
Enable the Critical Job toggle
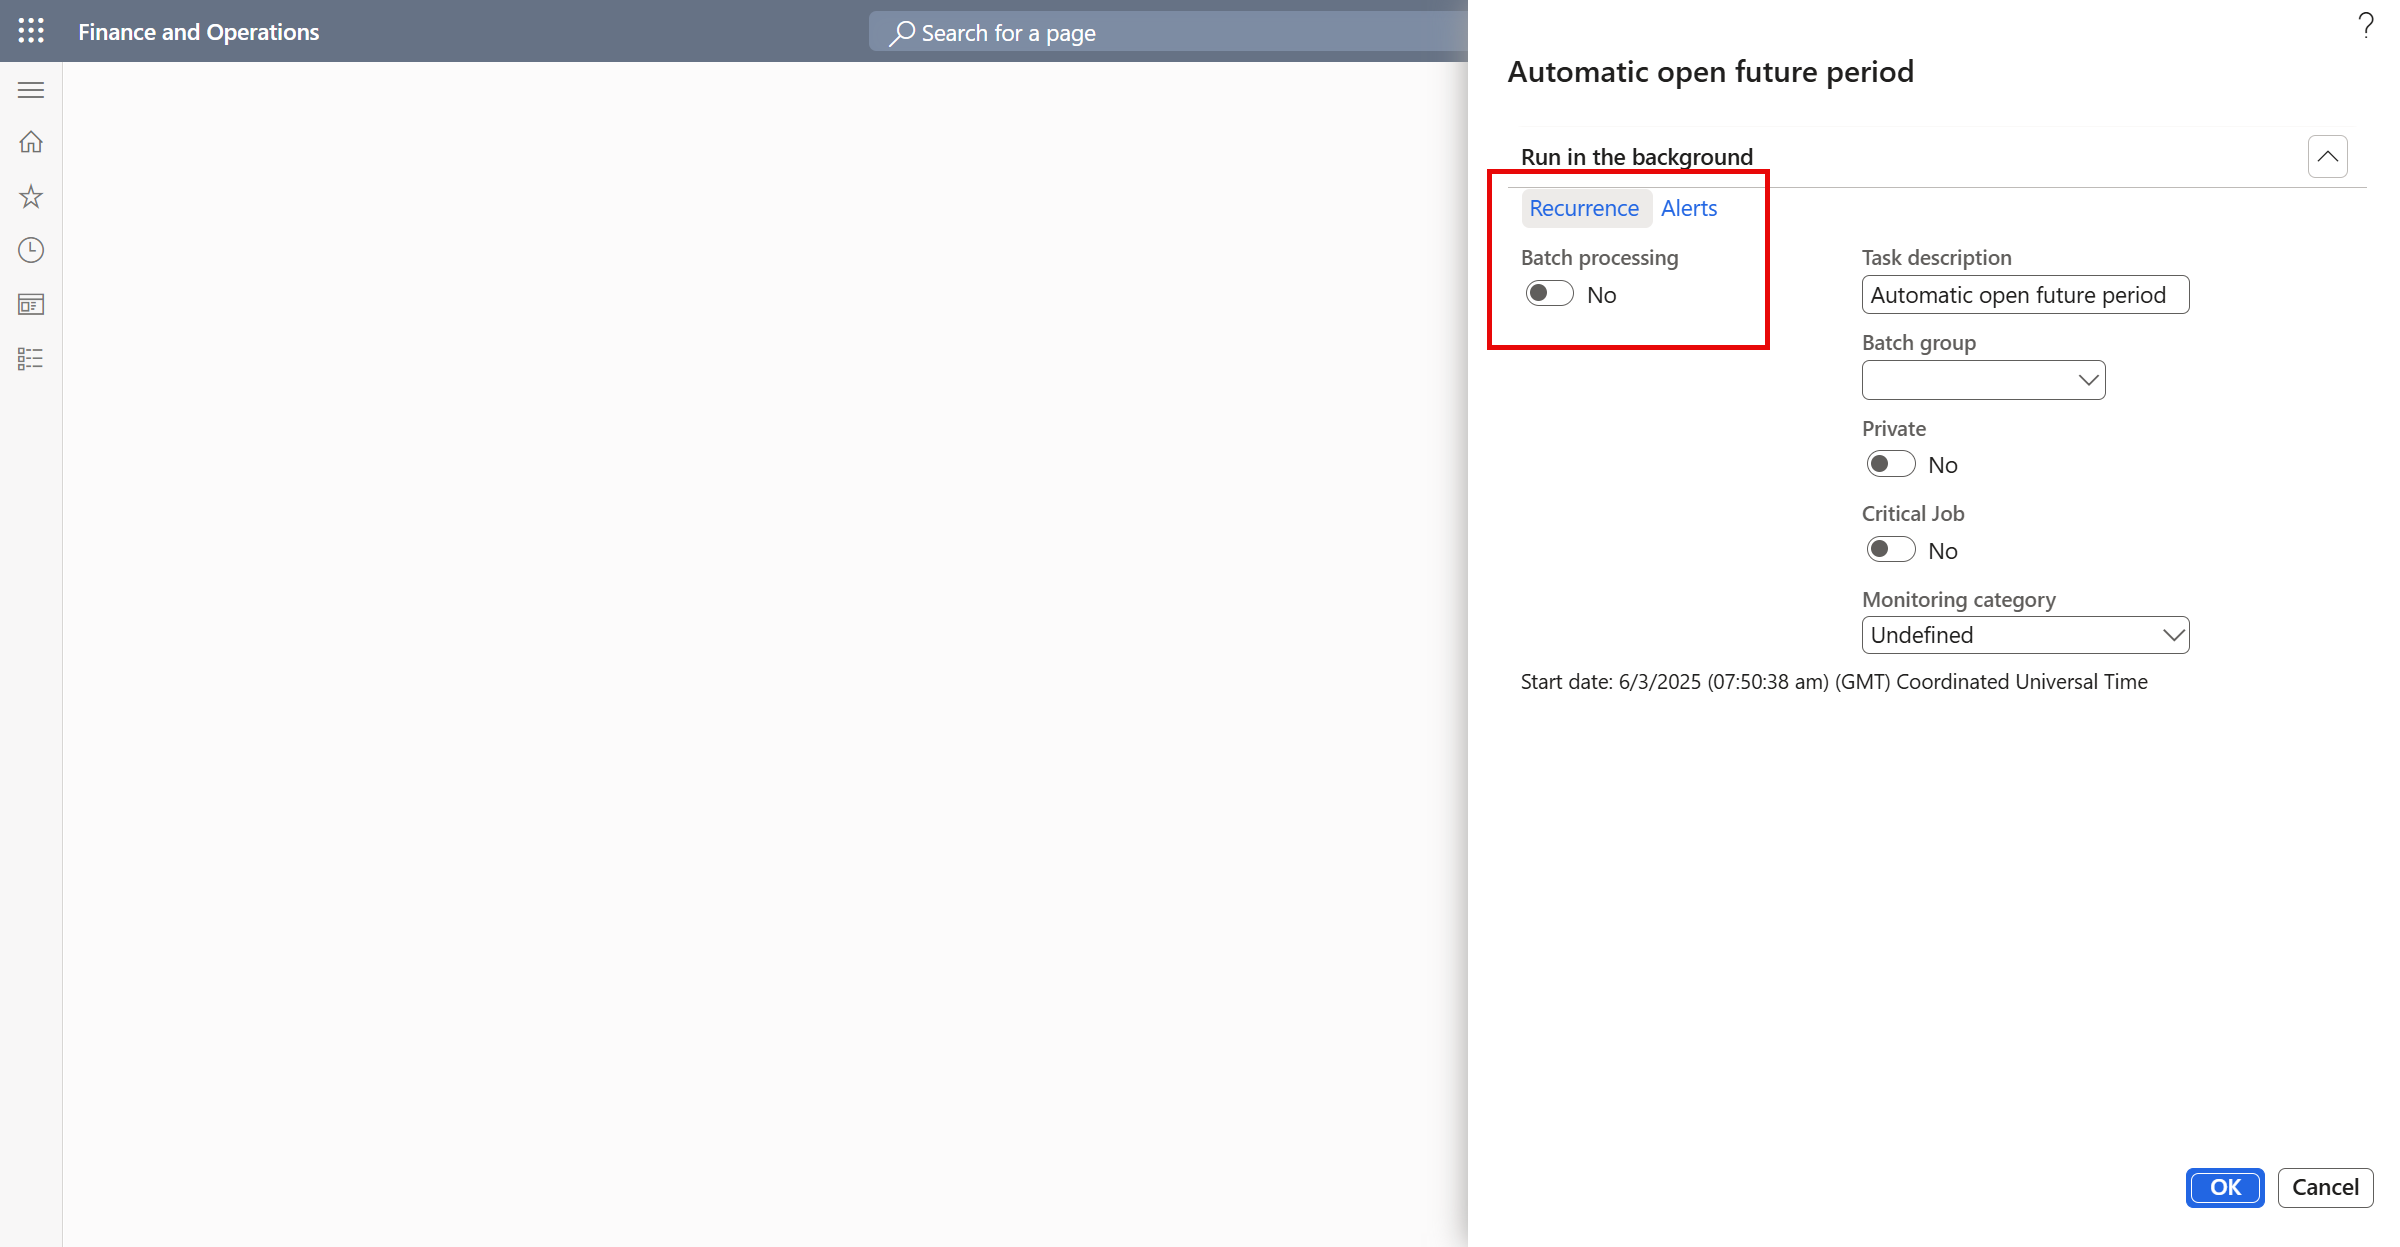[x=1890, y=549]
